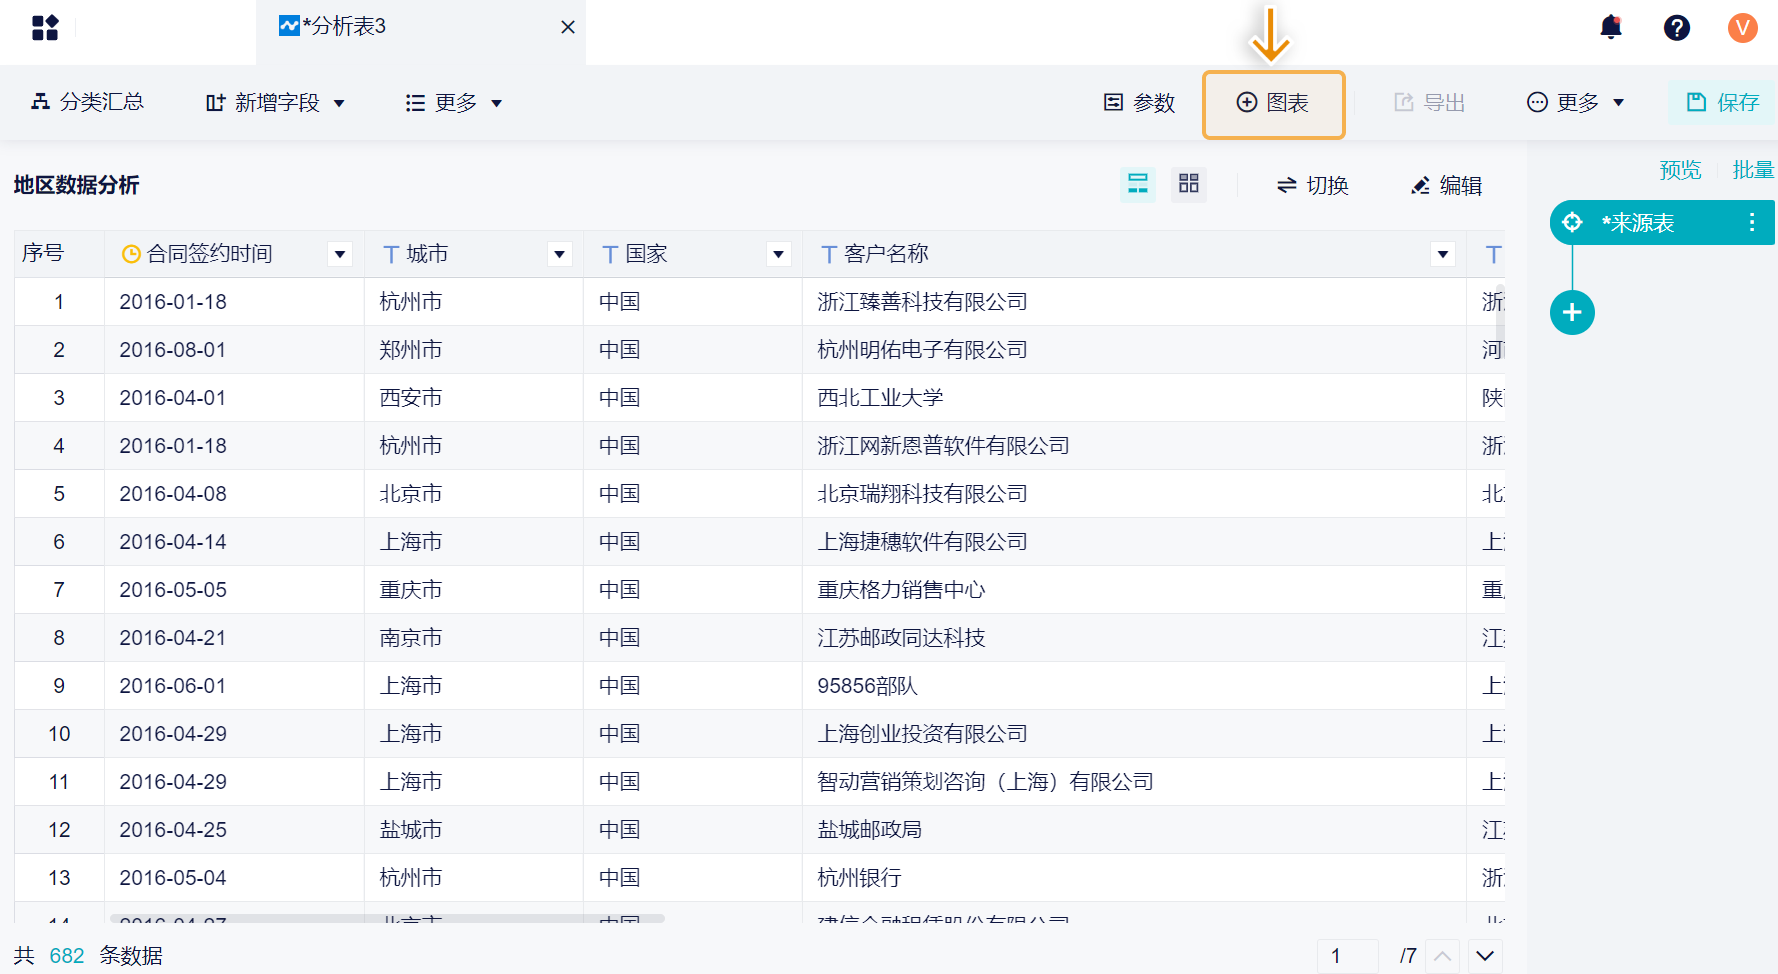Viewport: 1778px width, 974px height.
Task: Click city cell 盐城市
Action: (474, 830)
